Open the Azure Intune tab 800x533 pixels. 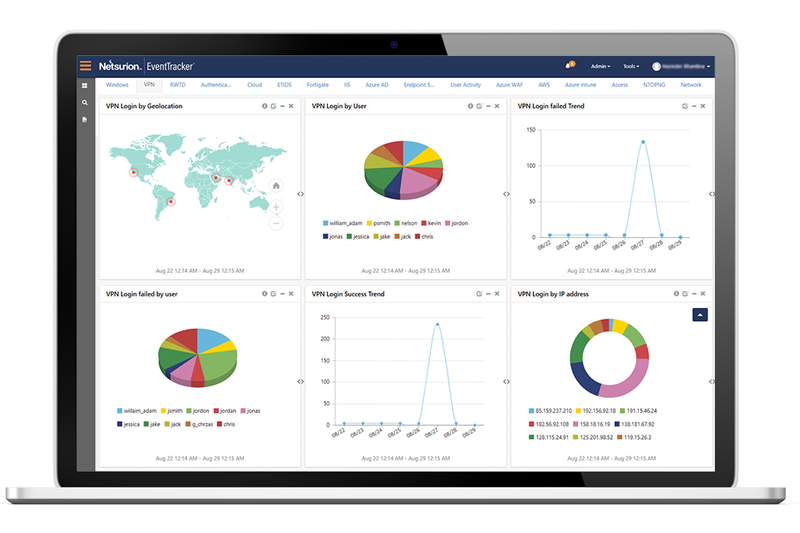tap(580, 85)
